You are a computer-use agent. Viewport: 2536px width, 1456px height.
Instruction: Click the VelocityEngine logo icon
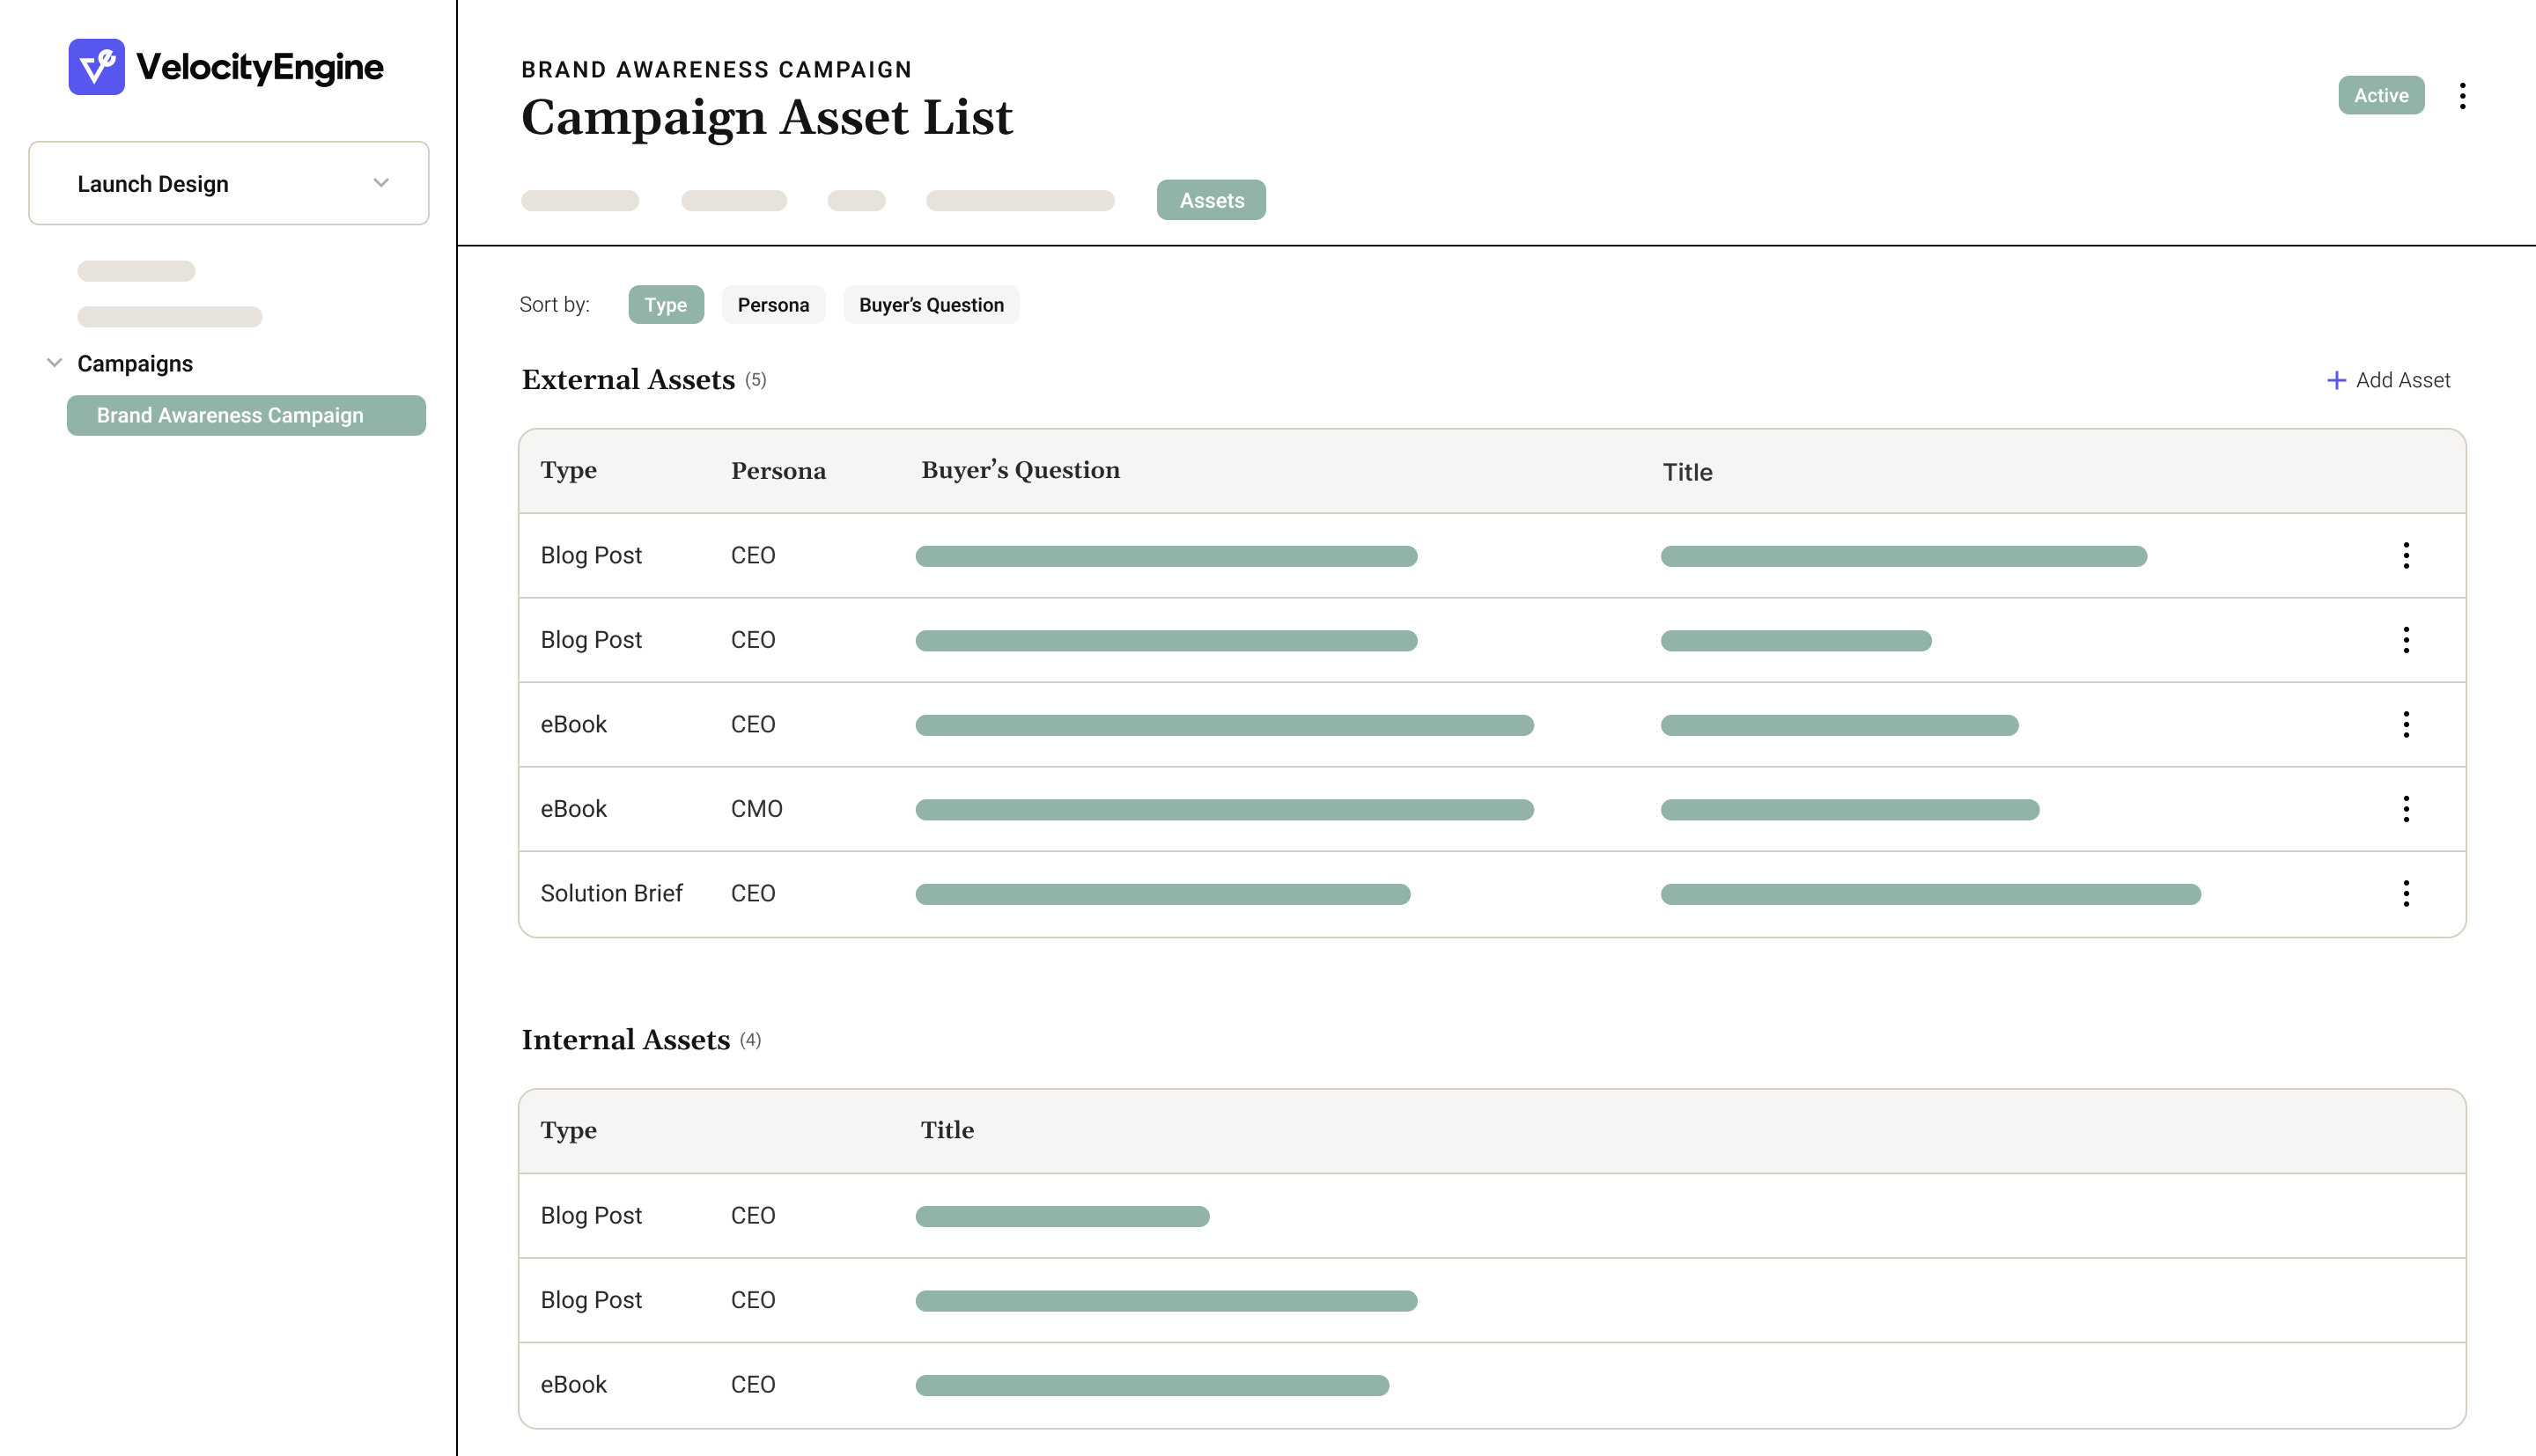(x=96, y=66)
